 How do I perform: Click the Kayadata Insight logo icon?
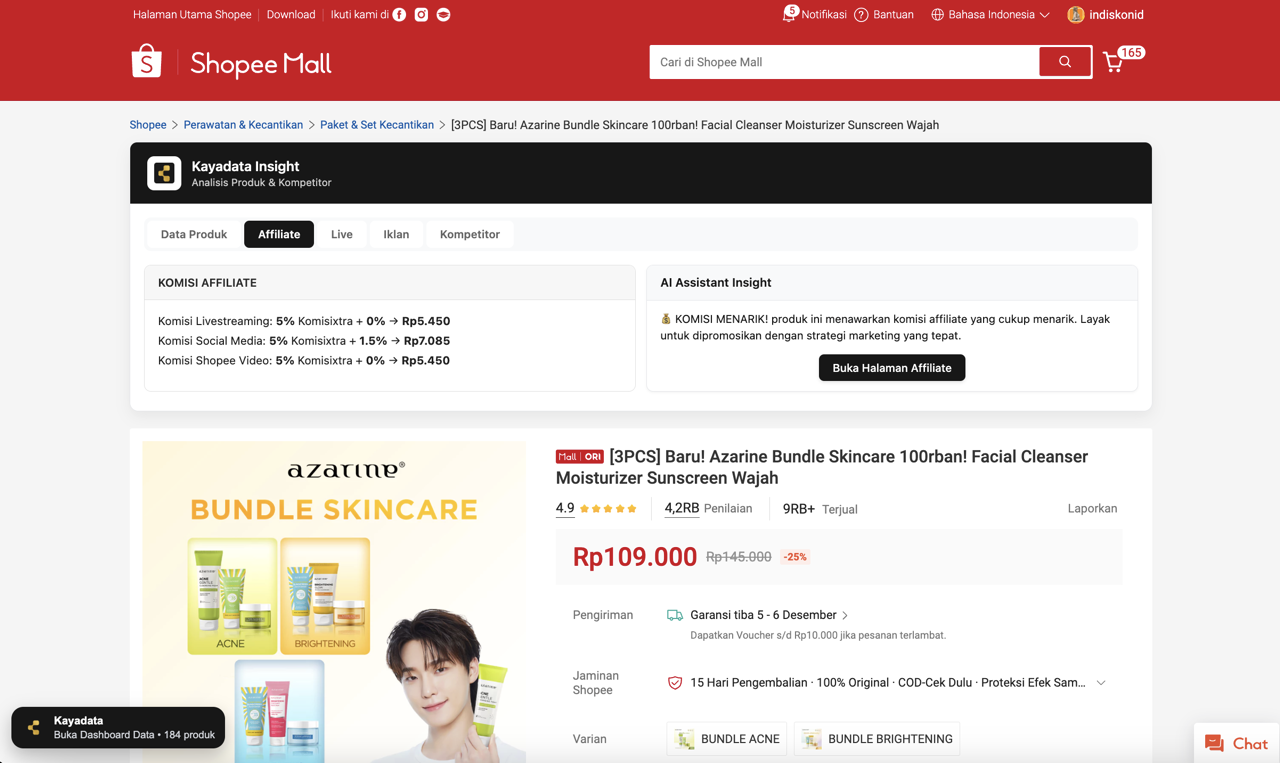(164, 173)
